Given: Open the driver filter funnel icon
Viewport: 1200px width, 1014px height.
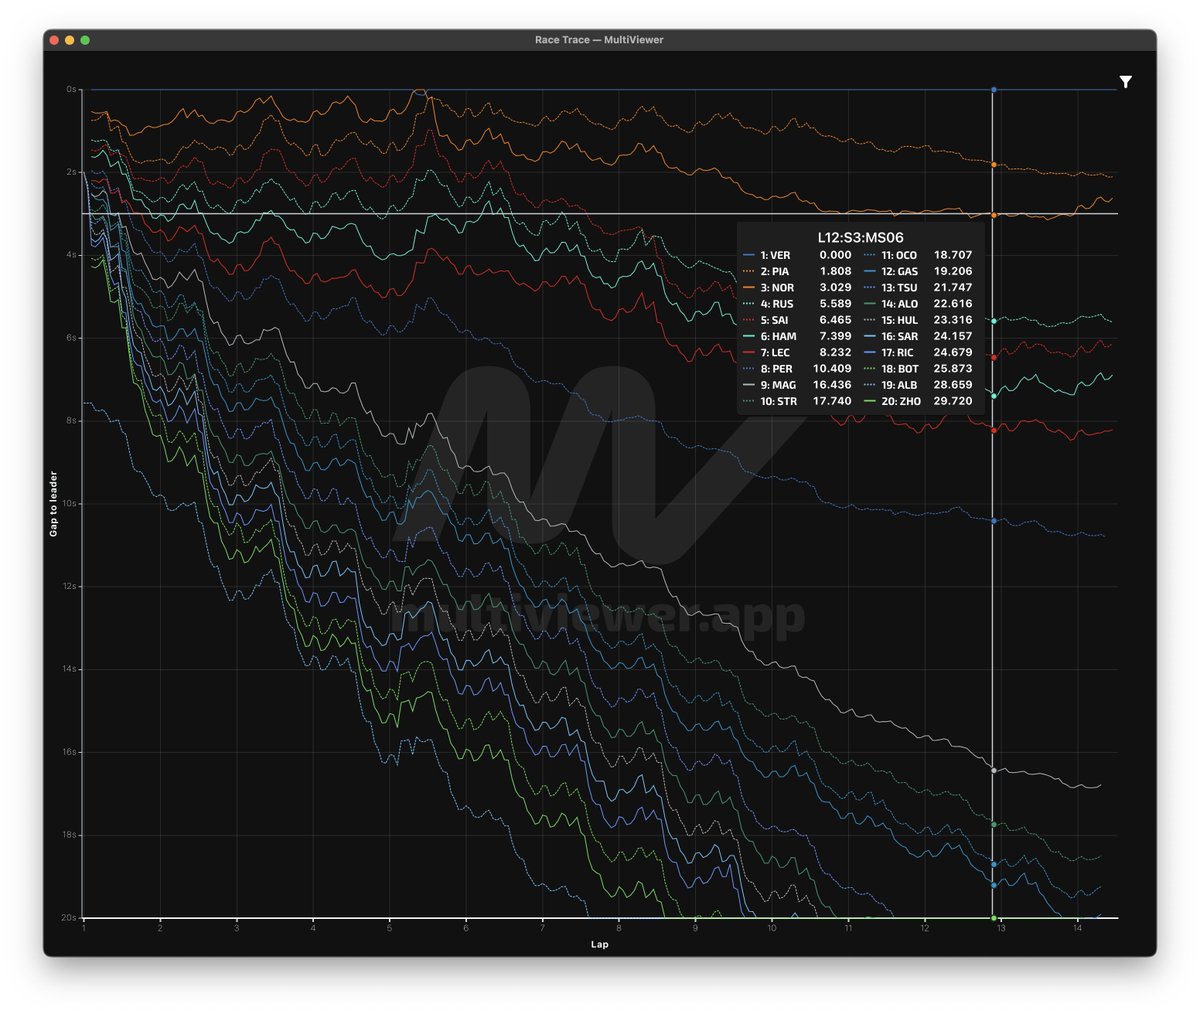Looking at the screenshot, I should point(1125,82).
